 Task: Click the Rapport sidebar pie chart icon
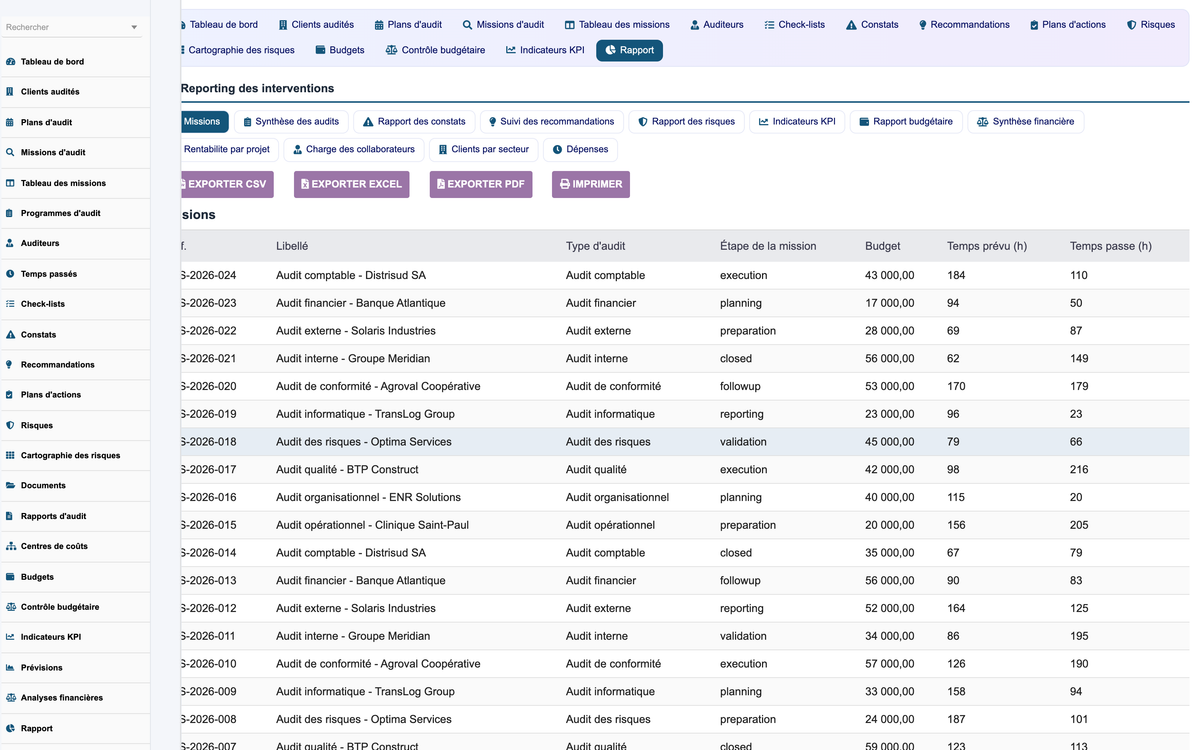click(x=10, y=729)
